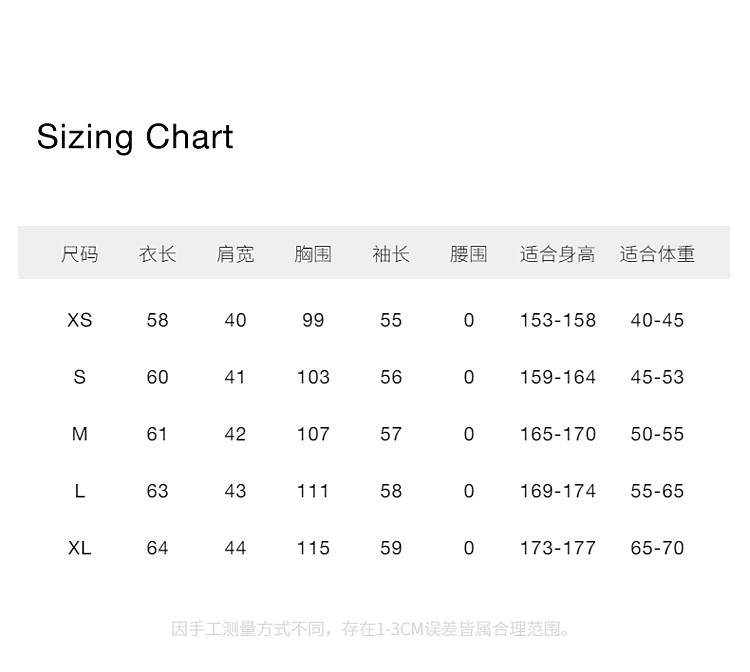Select the 45-53 weight value
Screen dimensions: 750x672
coord(657,377)
